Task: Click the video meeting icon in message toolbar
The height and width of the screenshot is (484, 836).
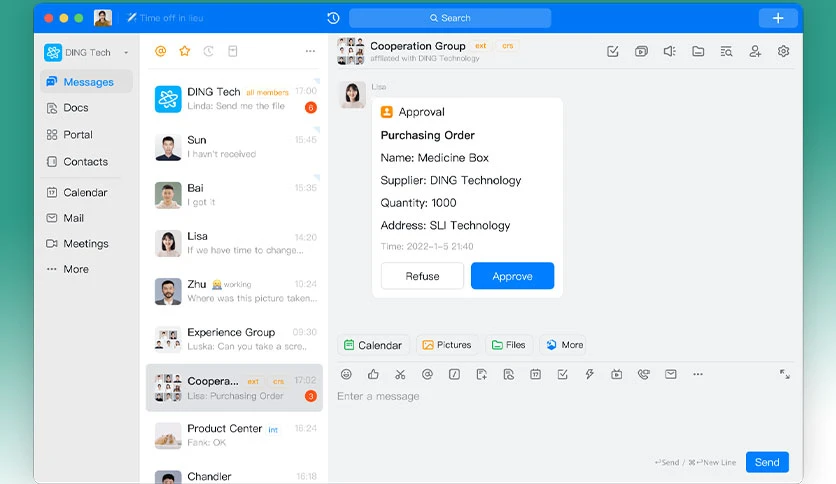Action: pos(616,374)
